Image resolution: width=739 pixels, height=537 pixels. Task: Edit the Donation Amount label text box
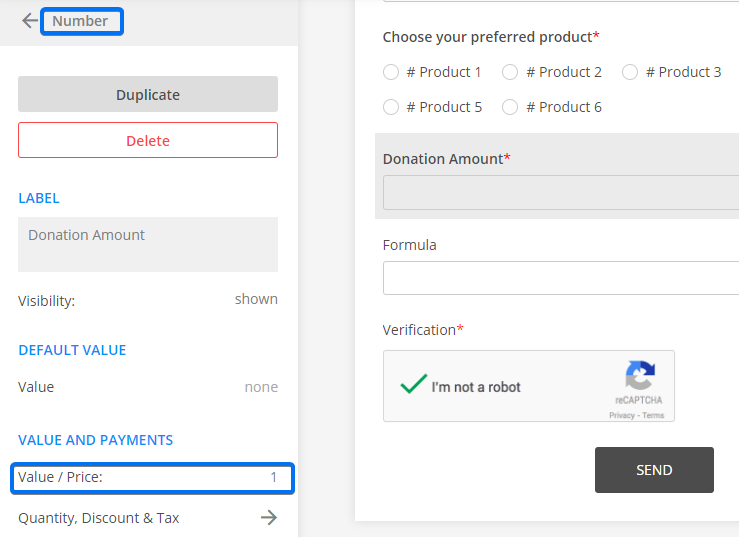(x=148, y=244)
